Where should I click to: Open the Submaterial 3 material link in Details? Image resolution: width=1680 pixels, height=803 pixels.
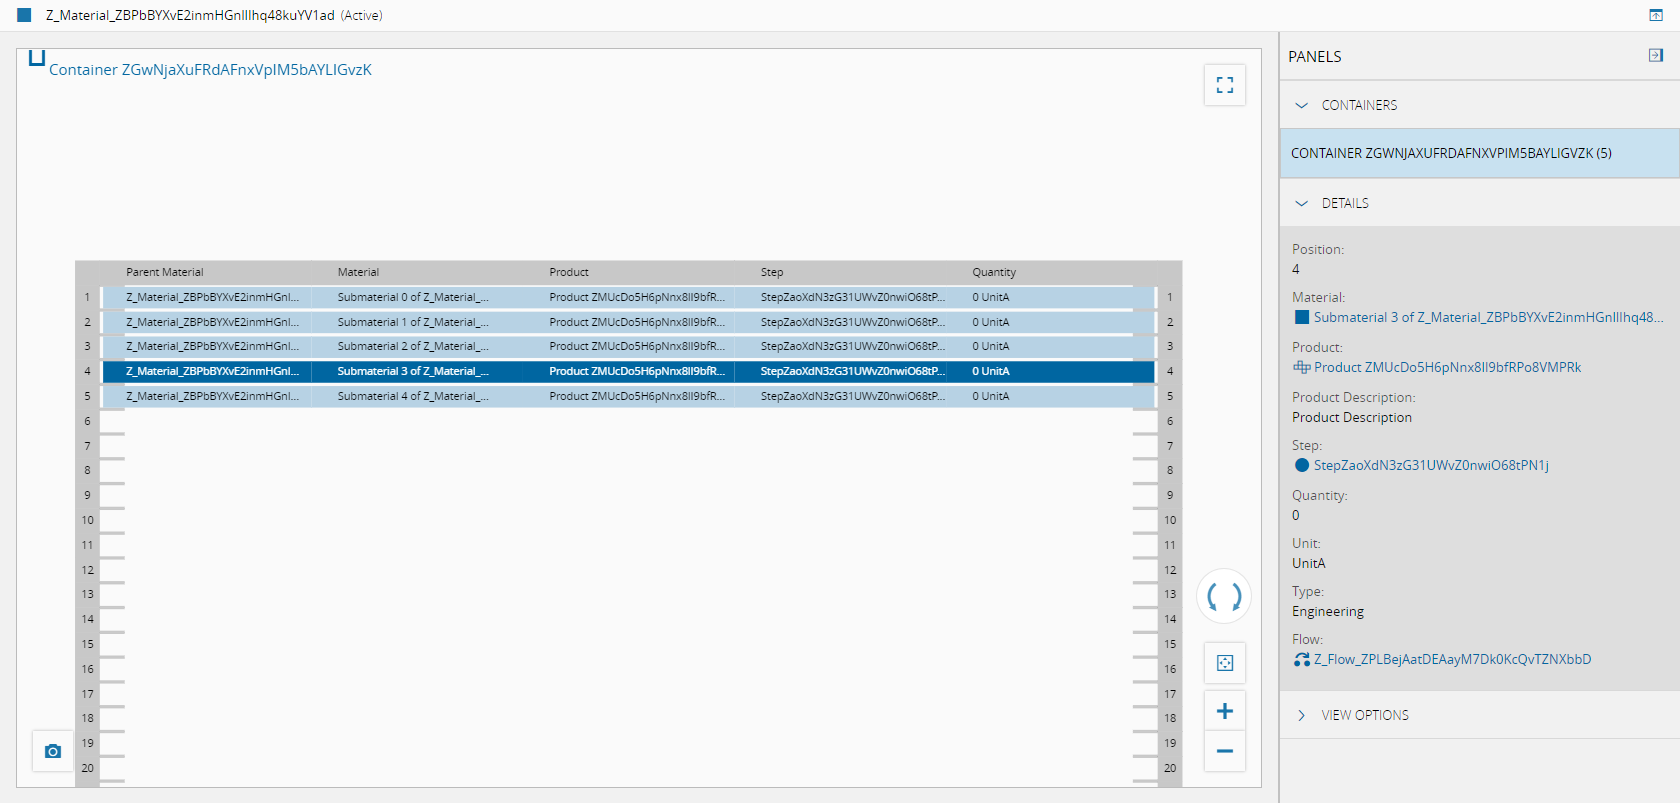coord(1488,317)
